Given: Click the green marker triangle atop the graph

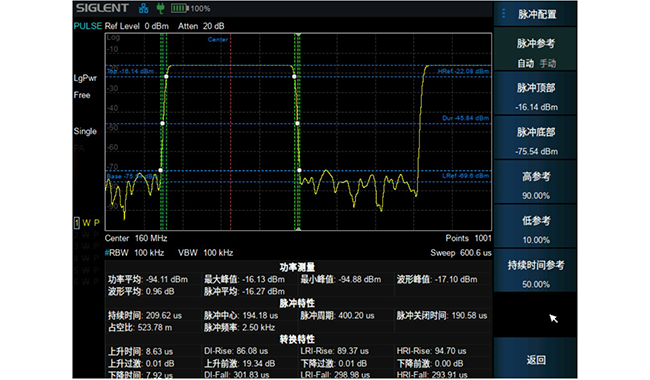Looking at the screenshot, I should (x=298, y=36).
